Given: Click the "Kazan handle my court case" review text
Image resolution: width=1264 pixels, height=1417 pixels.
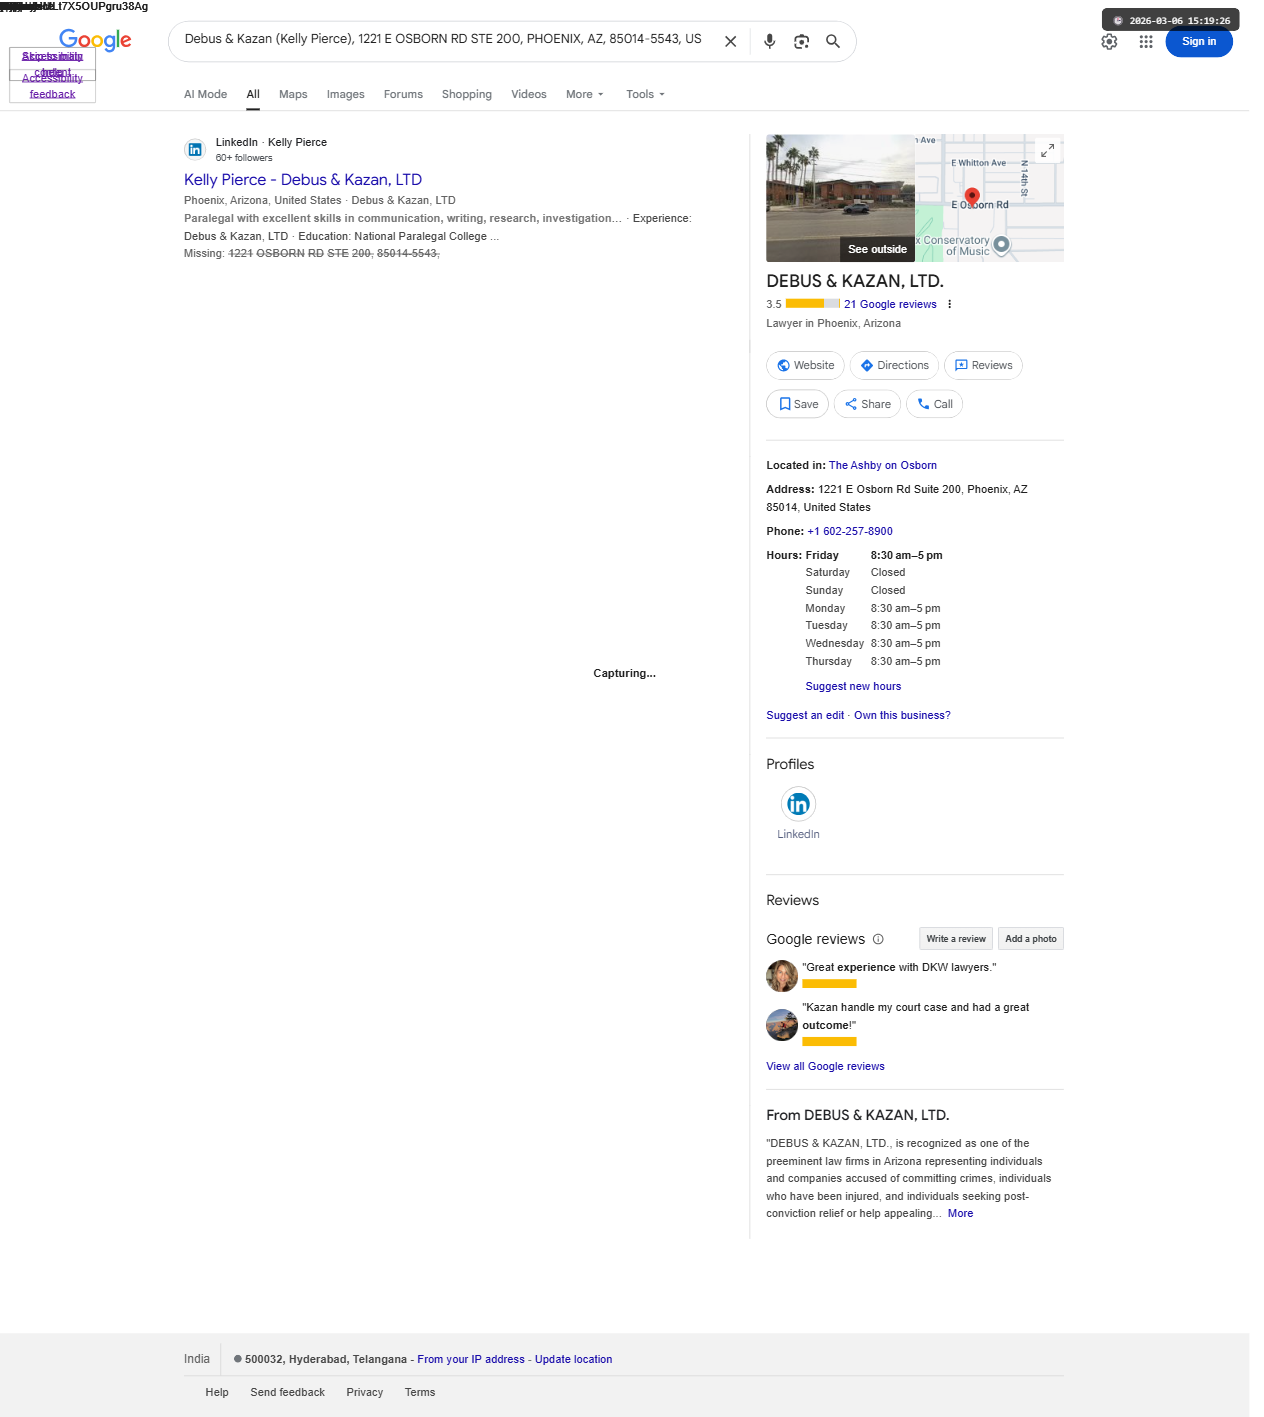Looking at the screenshot, I should click(915, 1016).
